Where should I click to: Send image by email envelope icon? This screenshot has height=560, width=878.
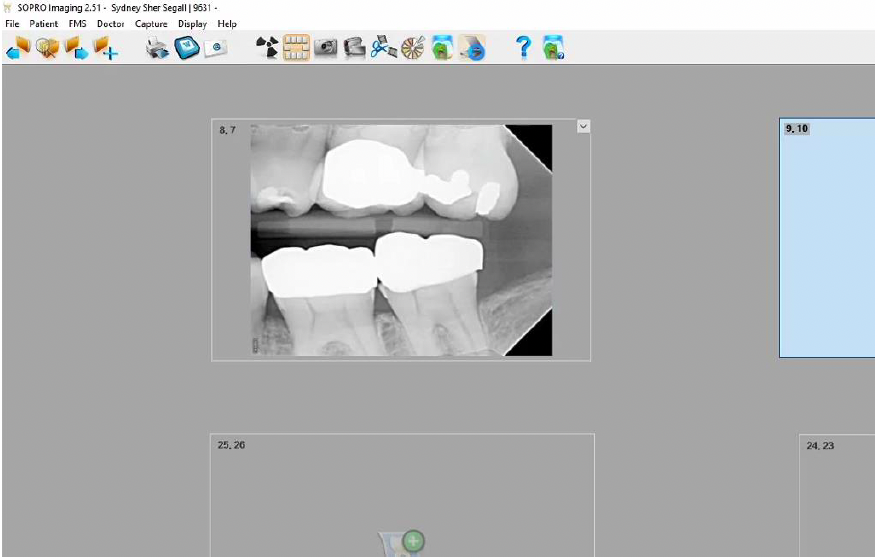coord(216,48)
